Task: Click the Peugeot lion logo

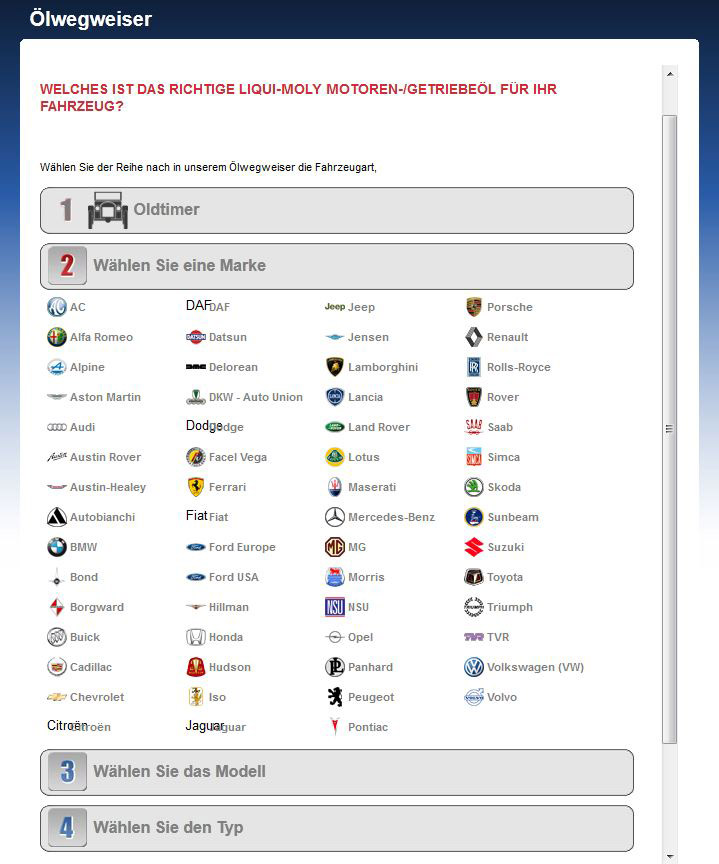Action: tap(335, 697)
